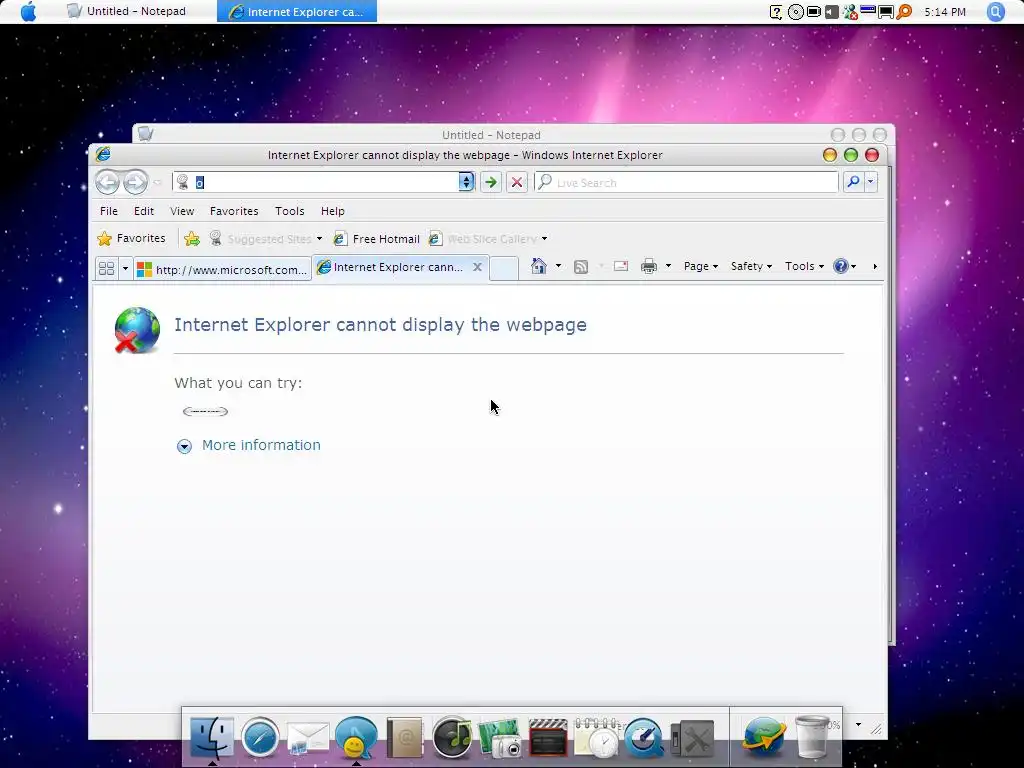Open Address Book in dock
This screenshot has height=768, width=1024.
404,739
